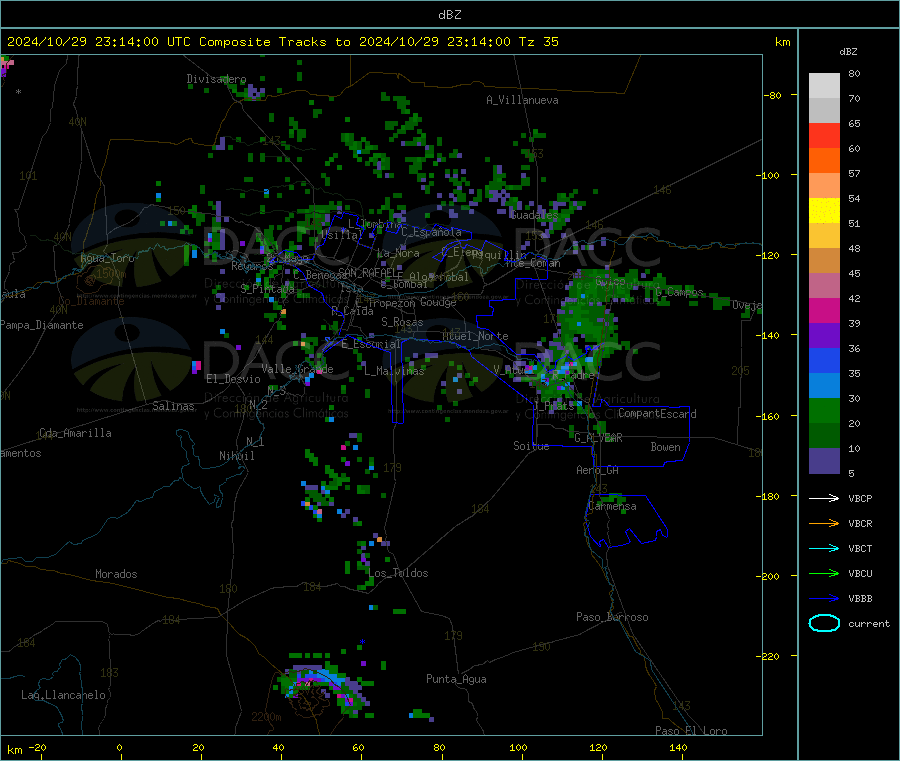Click the Divisadero location label
Screen dimensions: 900x761
pyautogui.click(x=216, y=79)
